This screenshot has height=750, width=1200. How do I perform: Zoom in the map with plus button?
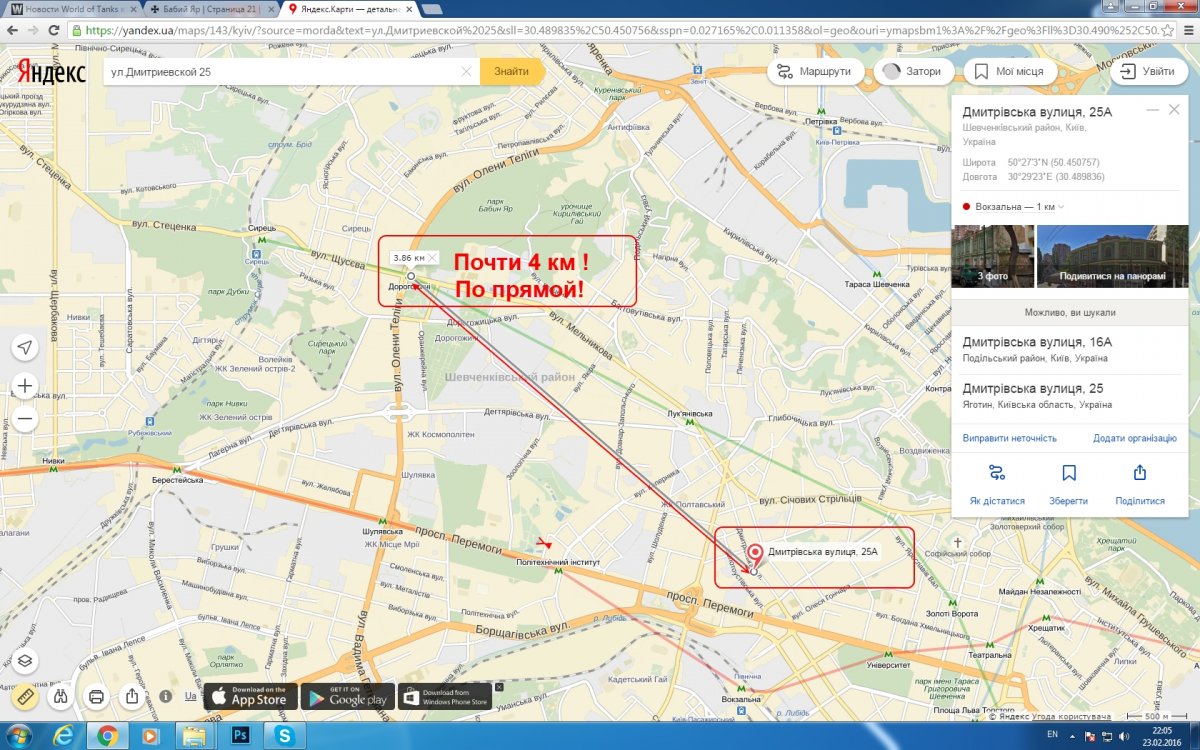click(25, 386)
